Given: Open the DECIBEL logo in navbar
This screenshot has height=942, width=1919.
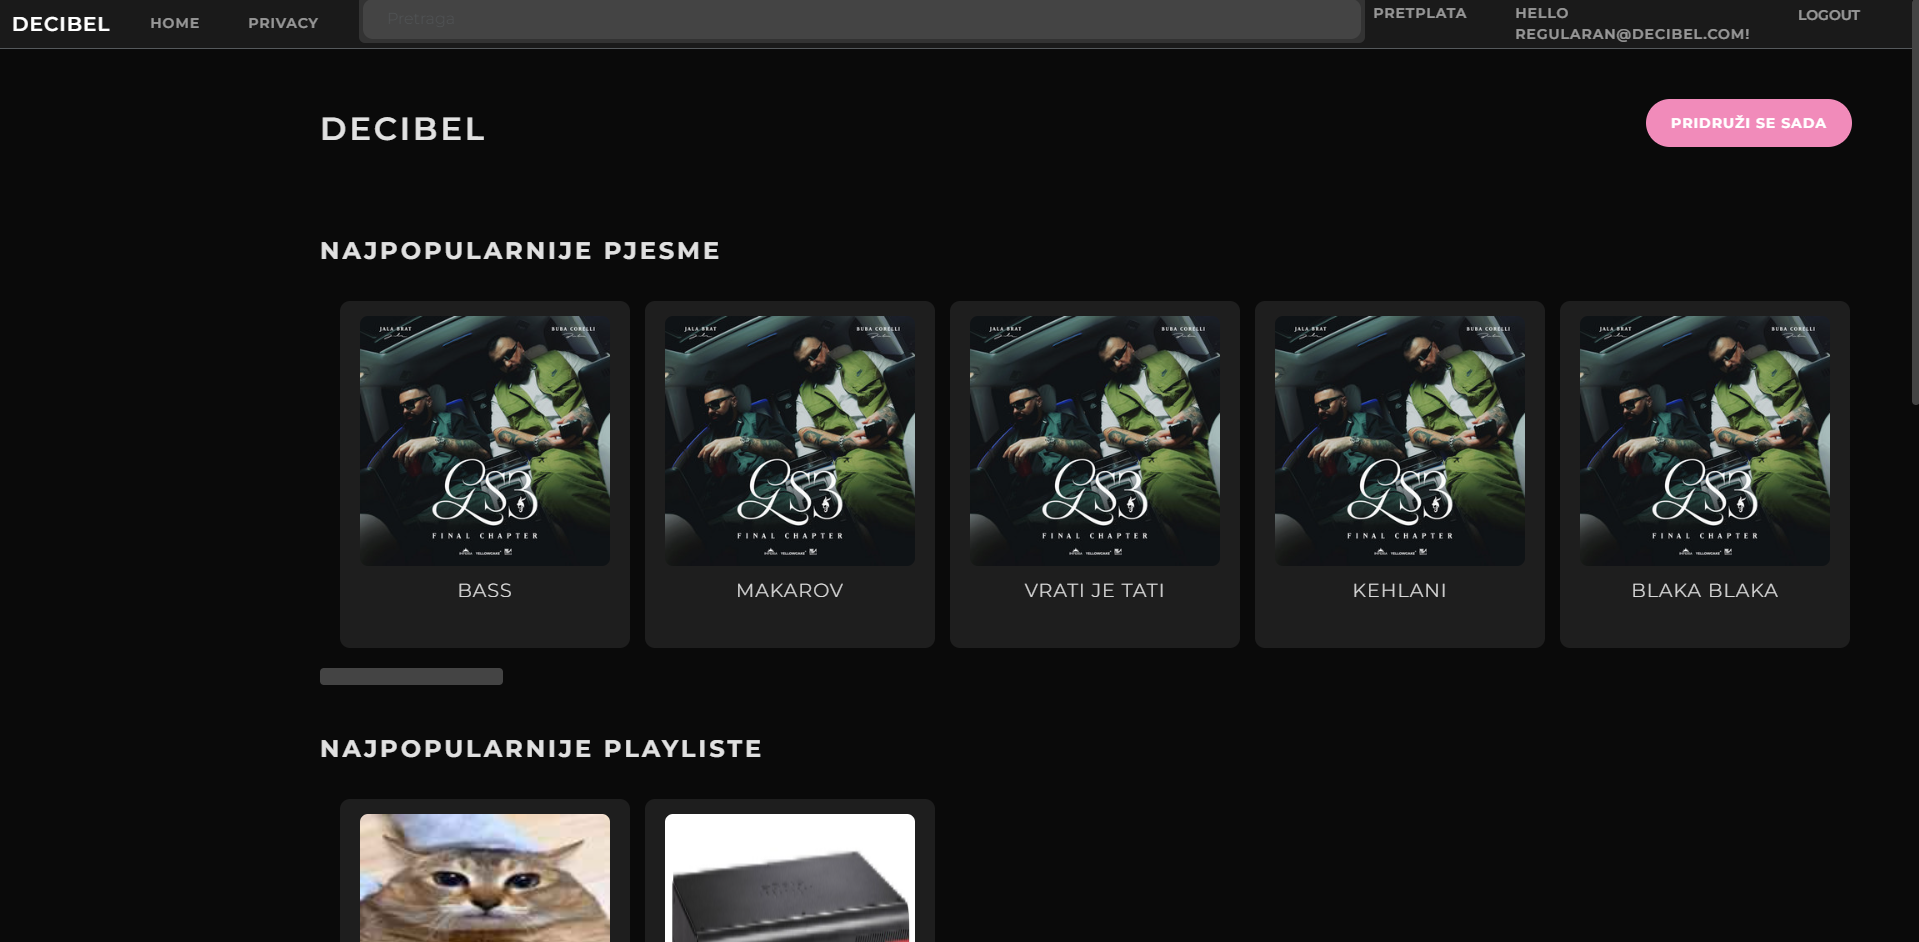Looking at the screenshot, I should tap(61, 24).
